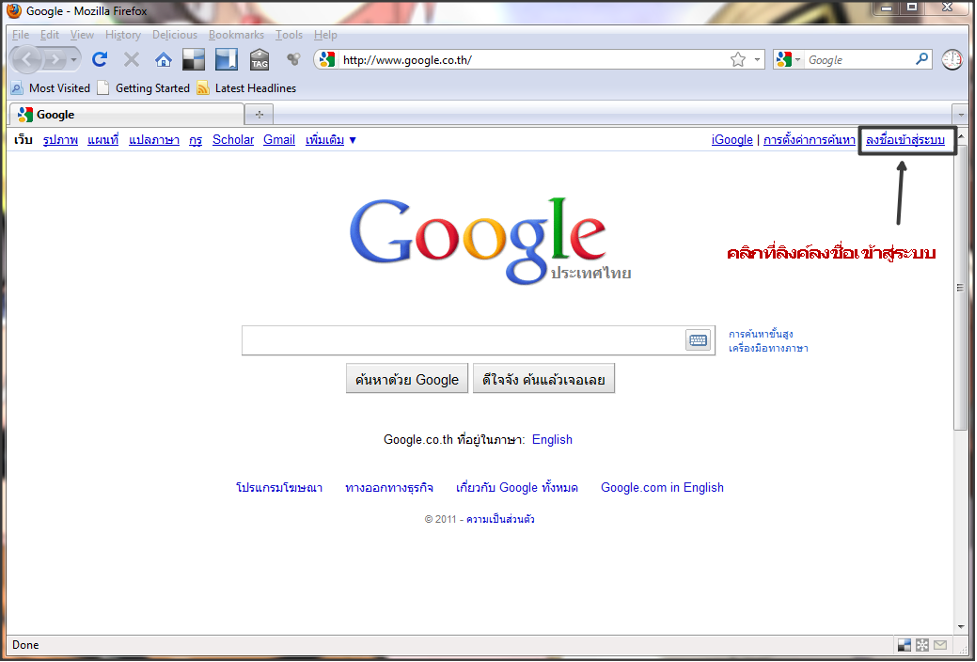Open the กรู link in Google navigation

coord(196,140)
